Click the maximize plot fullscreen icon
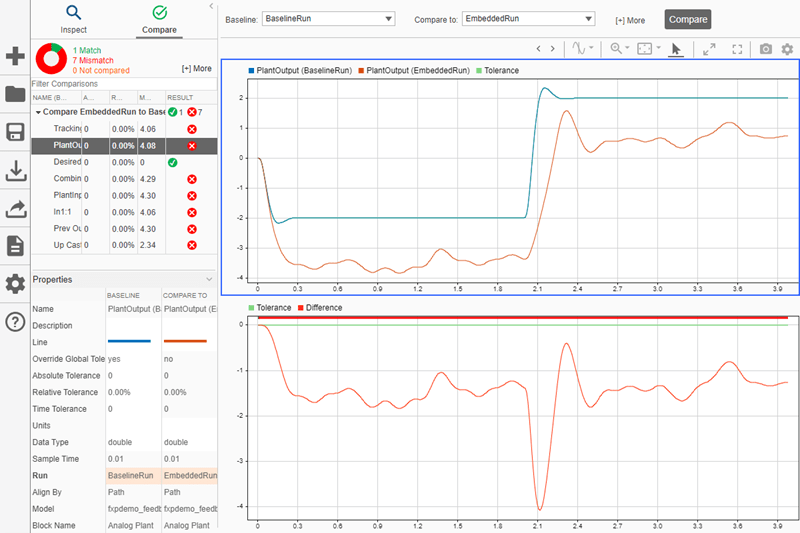Screen dimensions: 800x533 737,49
